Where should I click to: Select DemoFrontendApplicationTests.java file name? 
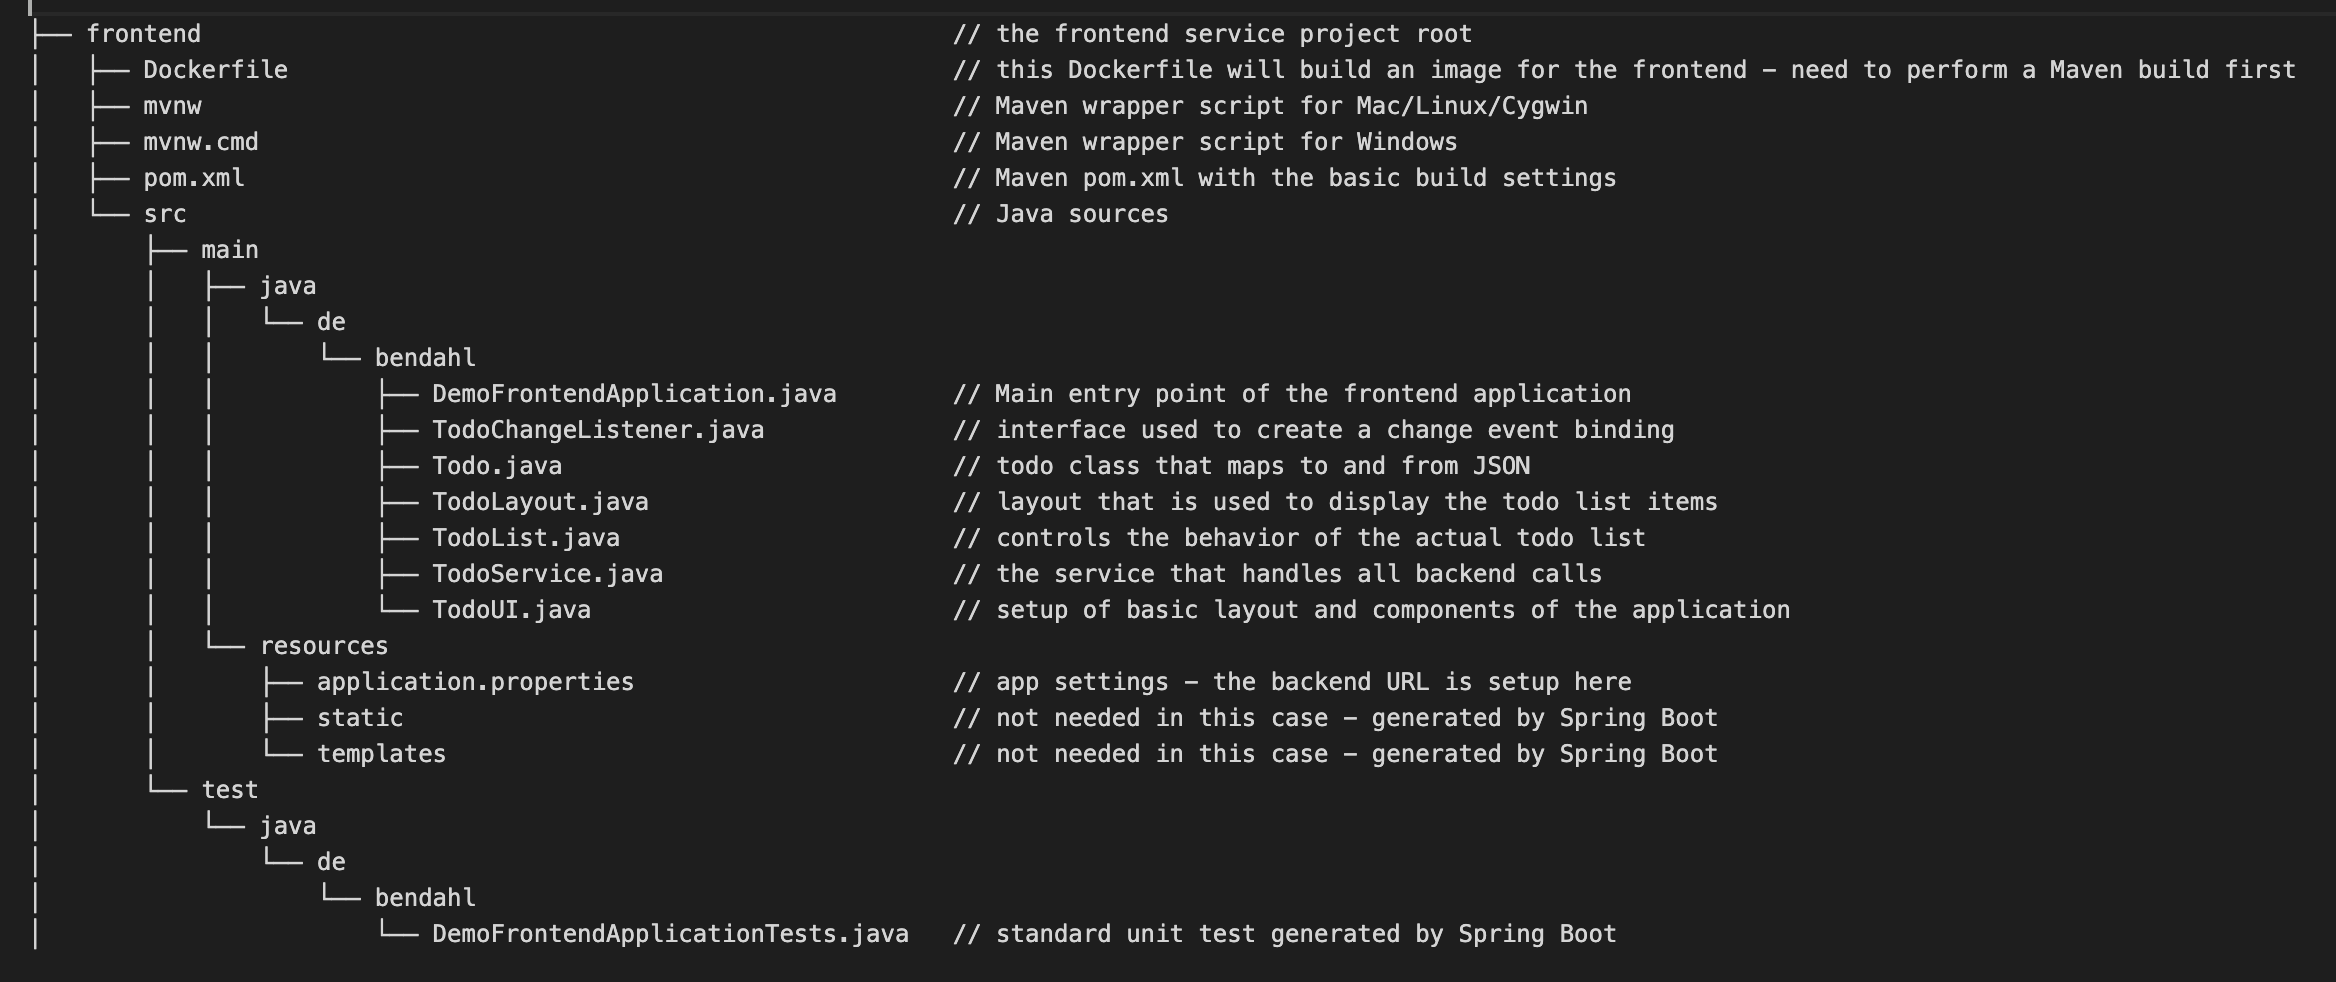[670, 934]
